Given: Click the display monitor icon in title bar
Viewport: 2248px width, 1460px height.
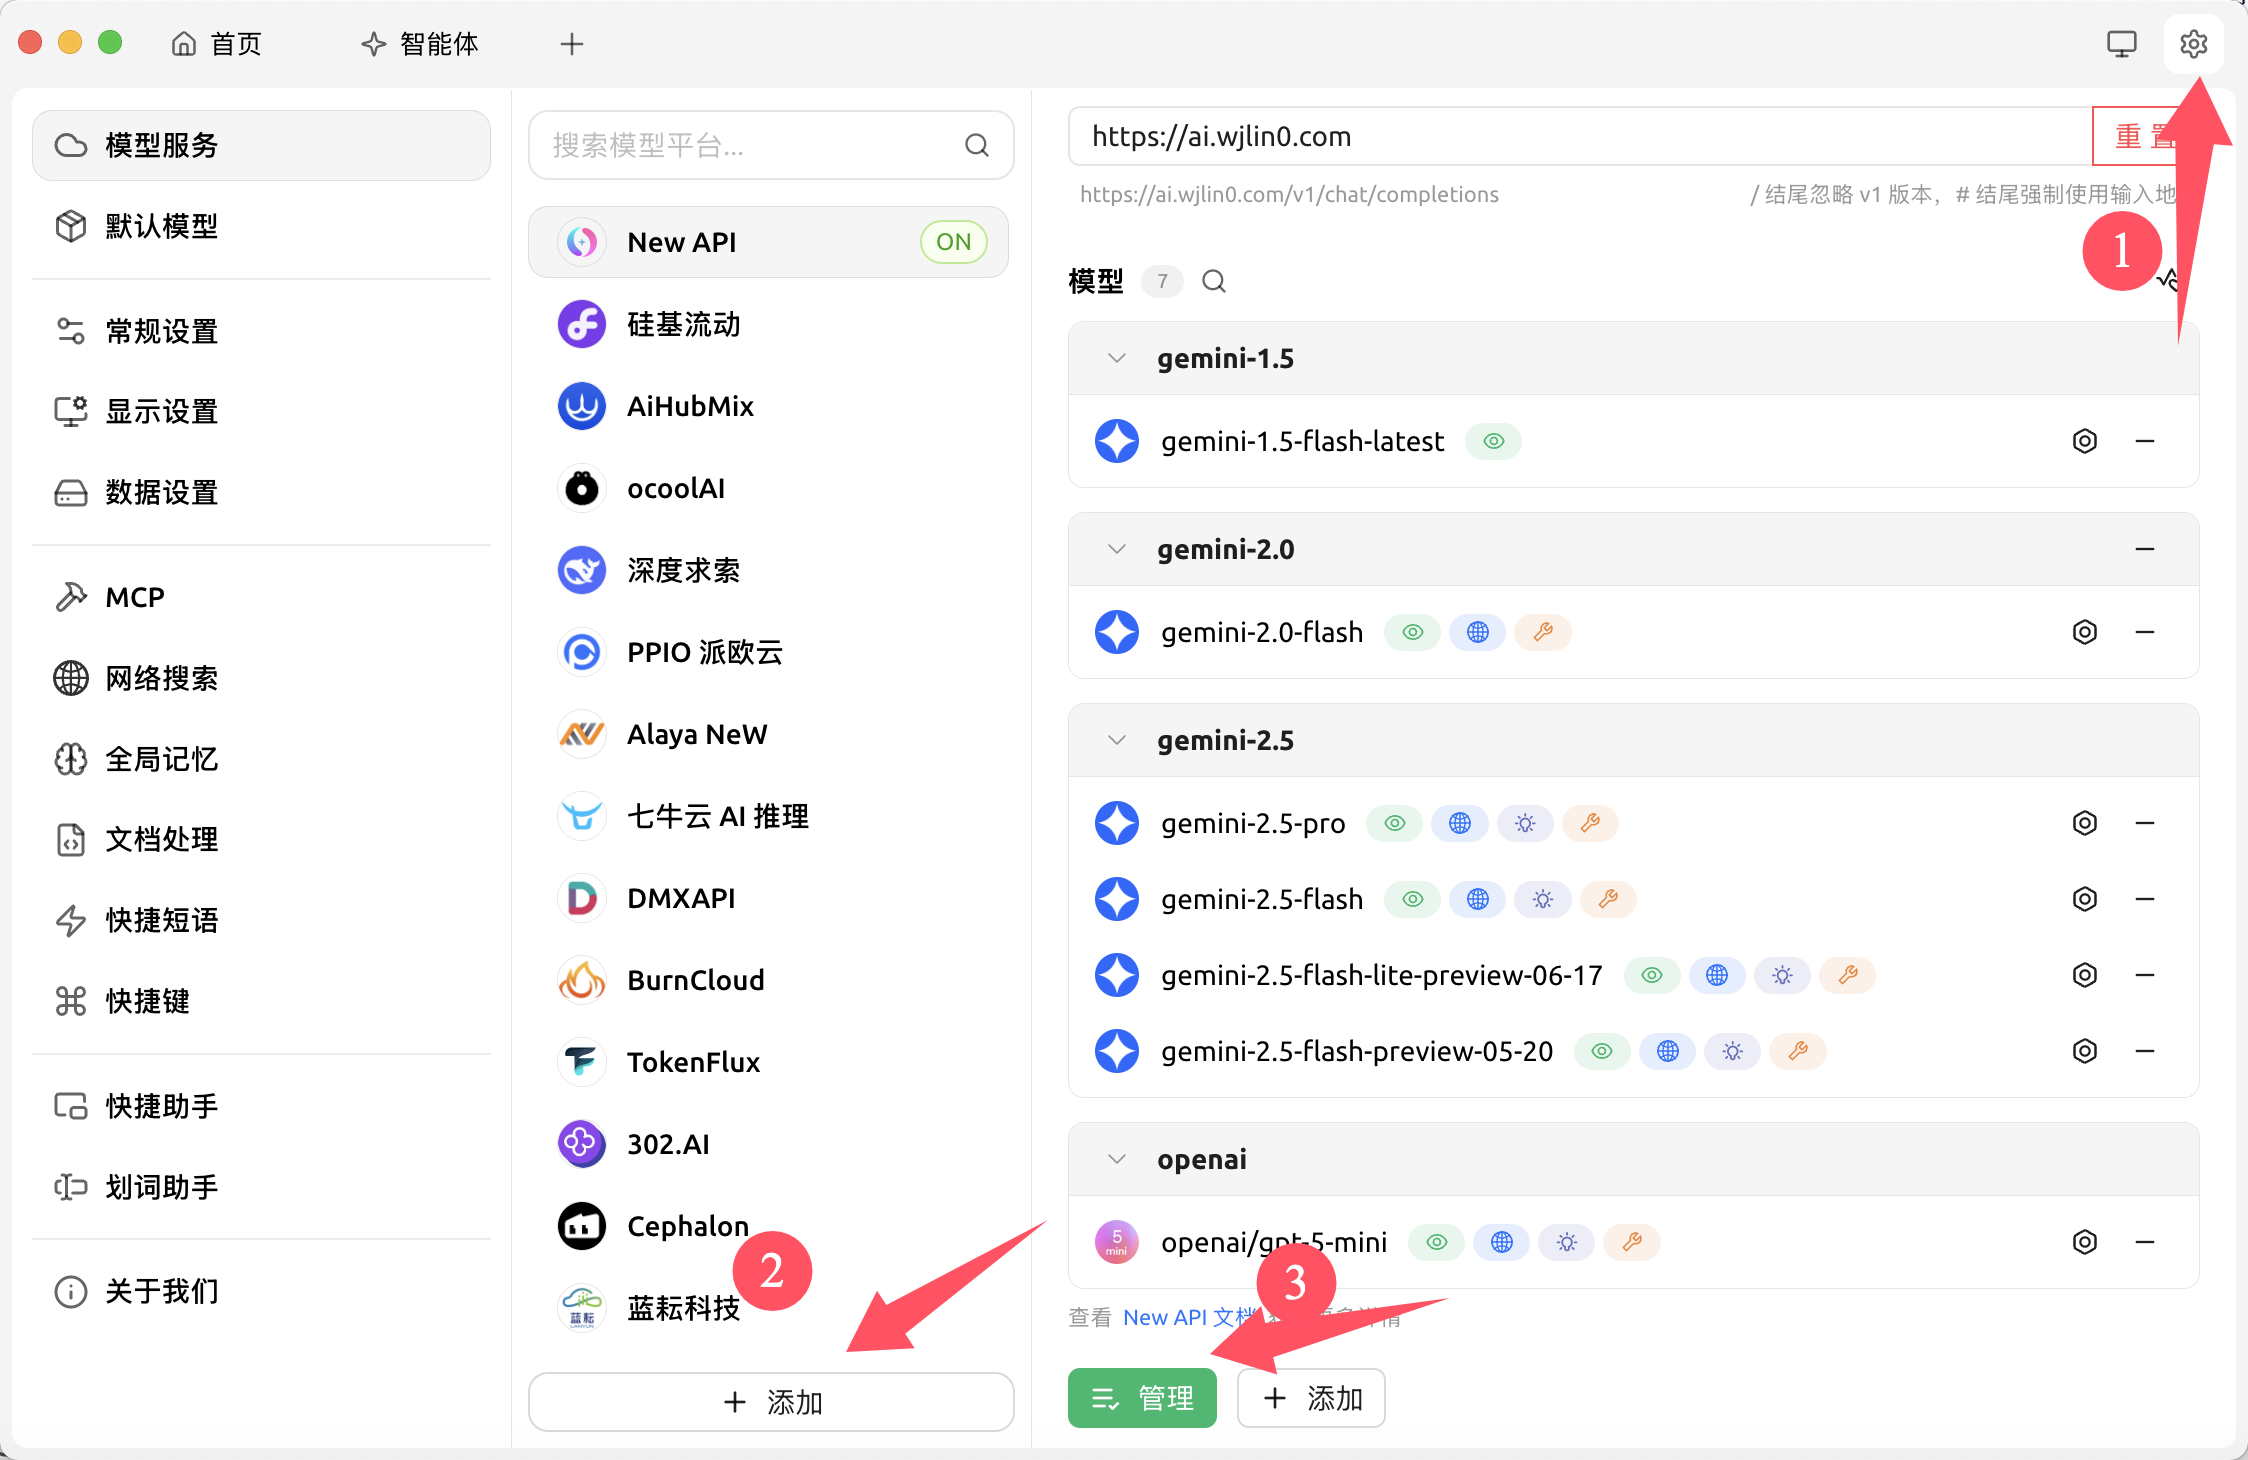Looking at the screenshot, I should (x=2121, y=44).
